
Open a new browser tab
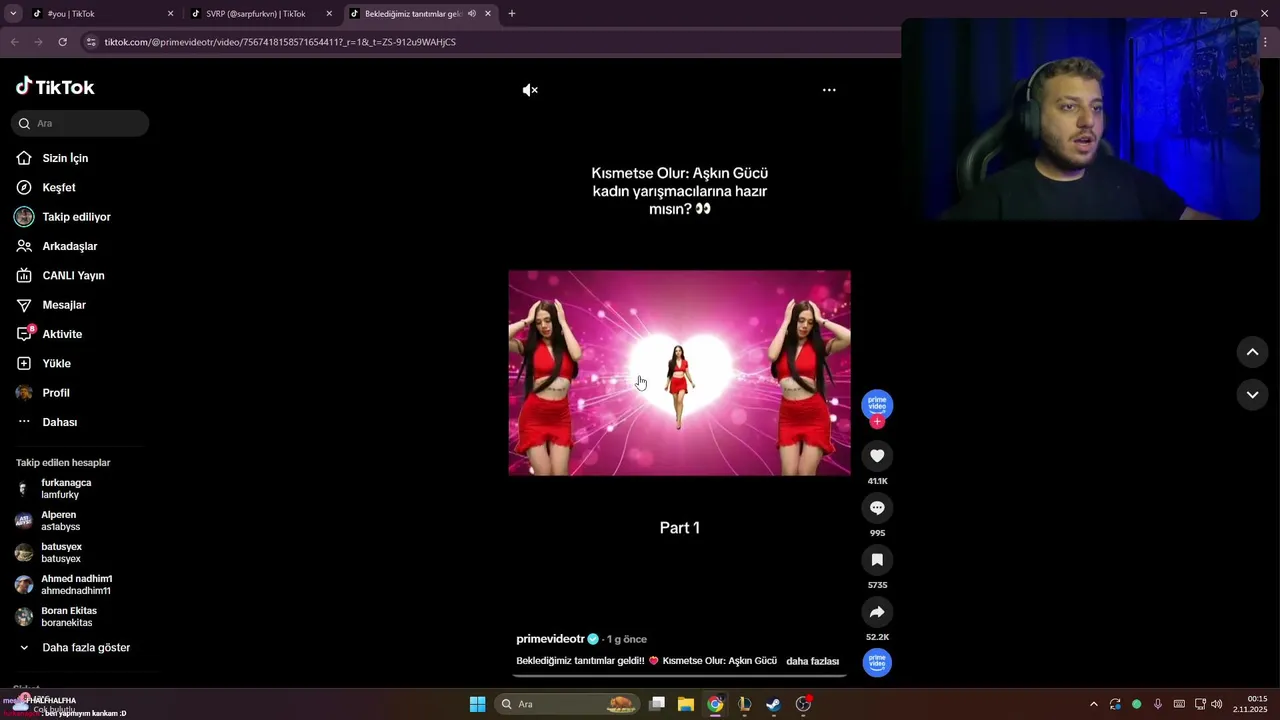pyautogui.click(x=512, y=14)
